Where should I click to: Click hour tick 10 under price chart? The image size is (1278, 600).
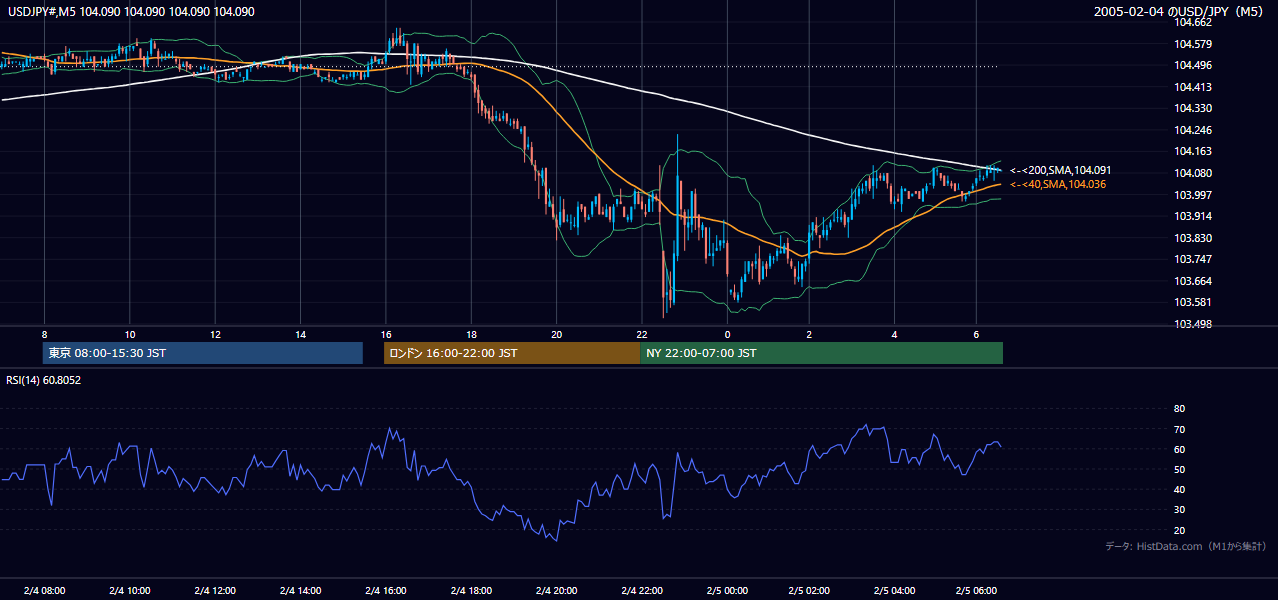tap(130, 334)
